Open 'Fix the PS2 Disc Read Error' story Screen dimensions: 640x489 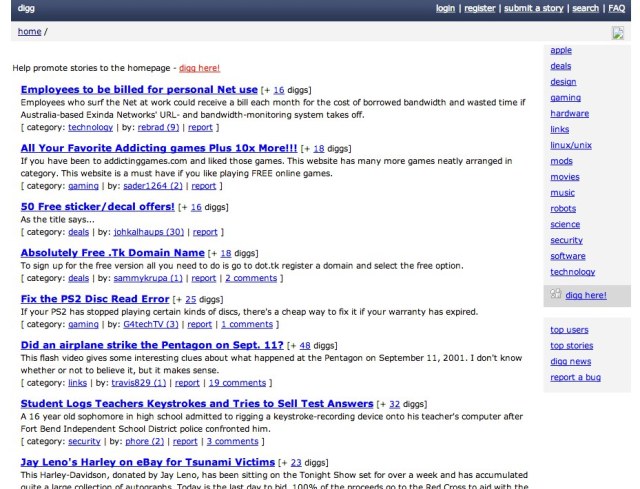(95, 299)
